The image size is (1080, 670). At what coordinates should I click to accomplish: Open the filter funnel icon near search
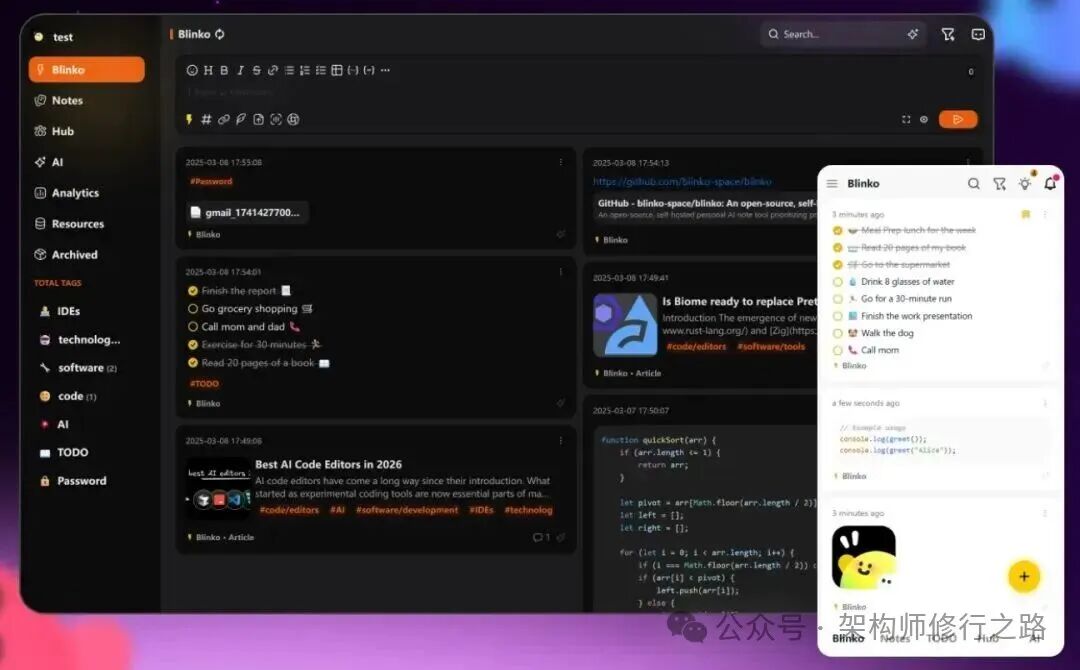click(x=948, y=33)
